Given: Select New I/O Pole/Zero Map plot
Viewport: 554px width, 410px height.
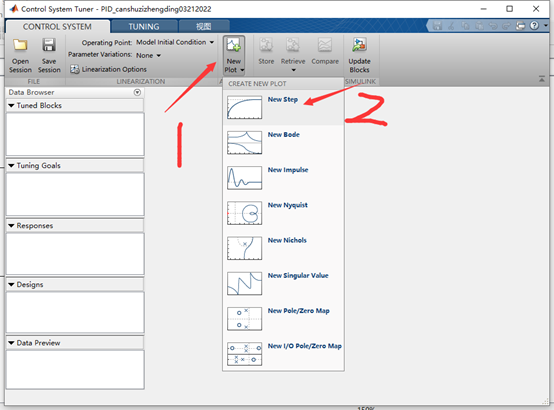Looking at the screenshot, I should click(283, 354).
